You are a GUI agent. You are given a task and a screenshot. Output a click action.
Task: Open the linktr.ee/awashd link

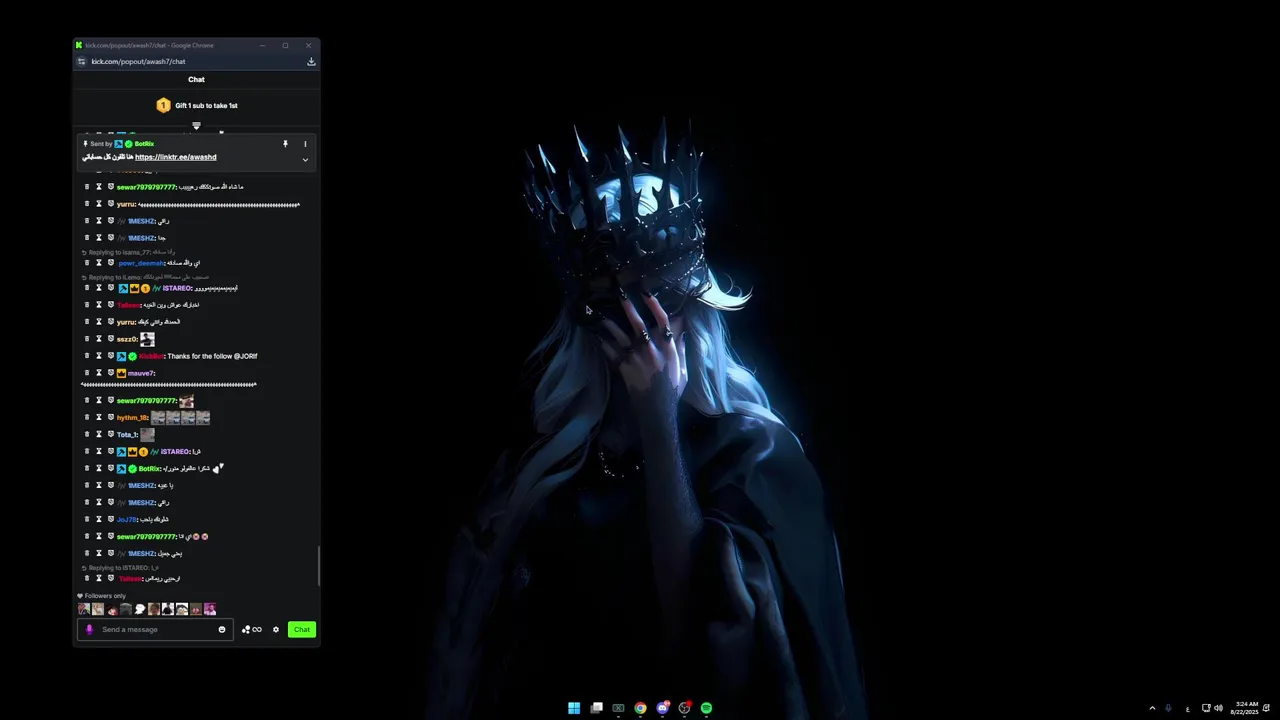[176, 157]
